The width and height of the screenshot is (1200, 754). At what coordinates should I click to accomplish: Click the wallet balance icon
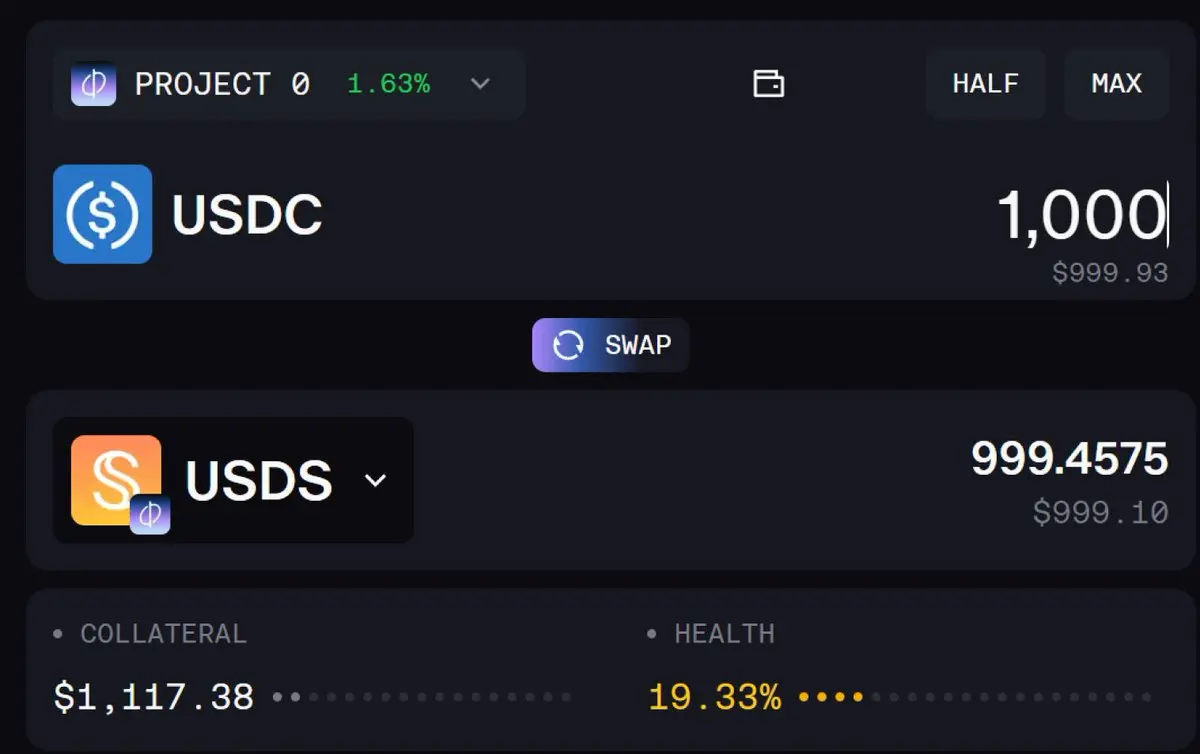click(x=768, y=84)
